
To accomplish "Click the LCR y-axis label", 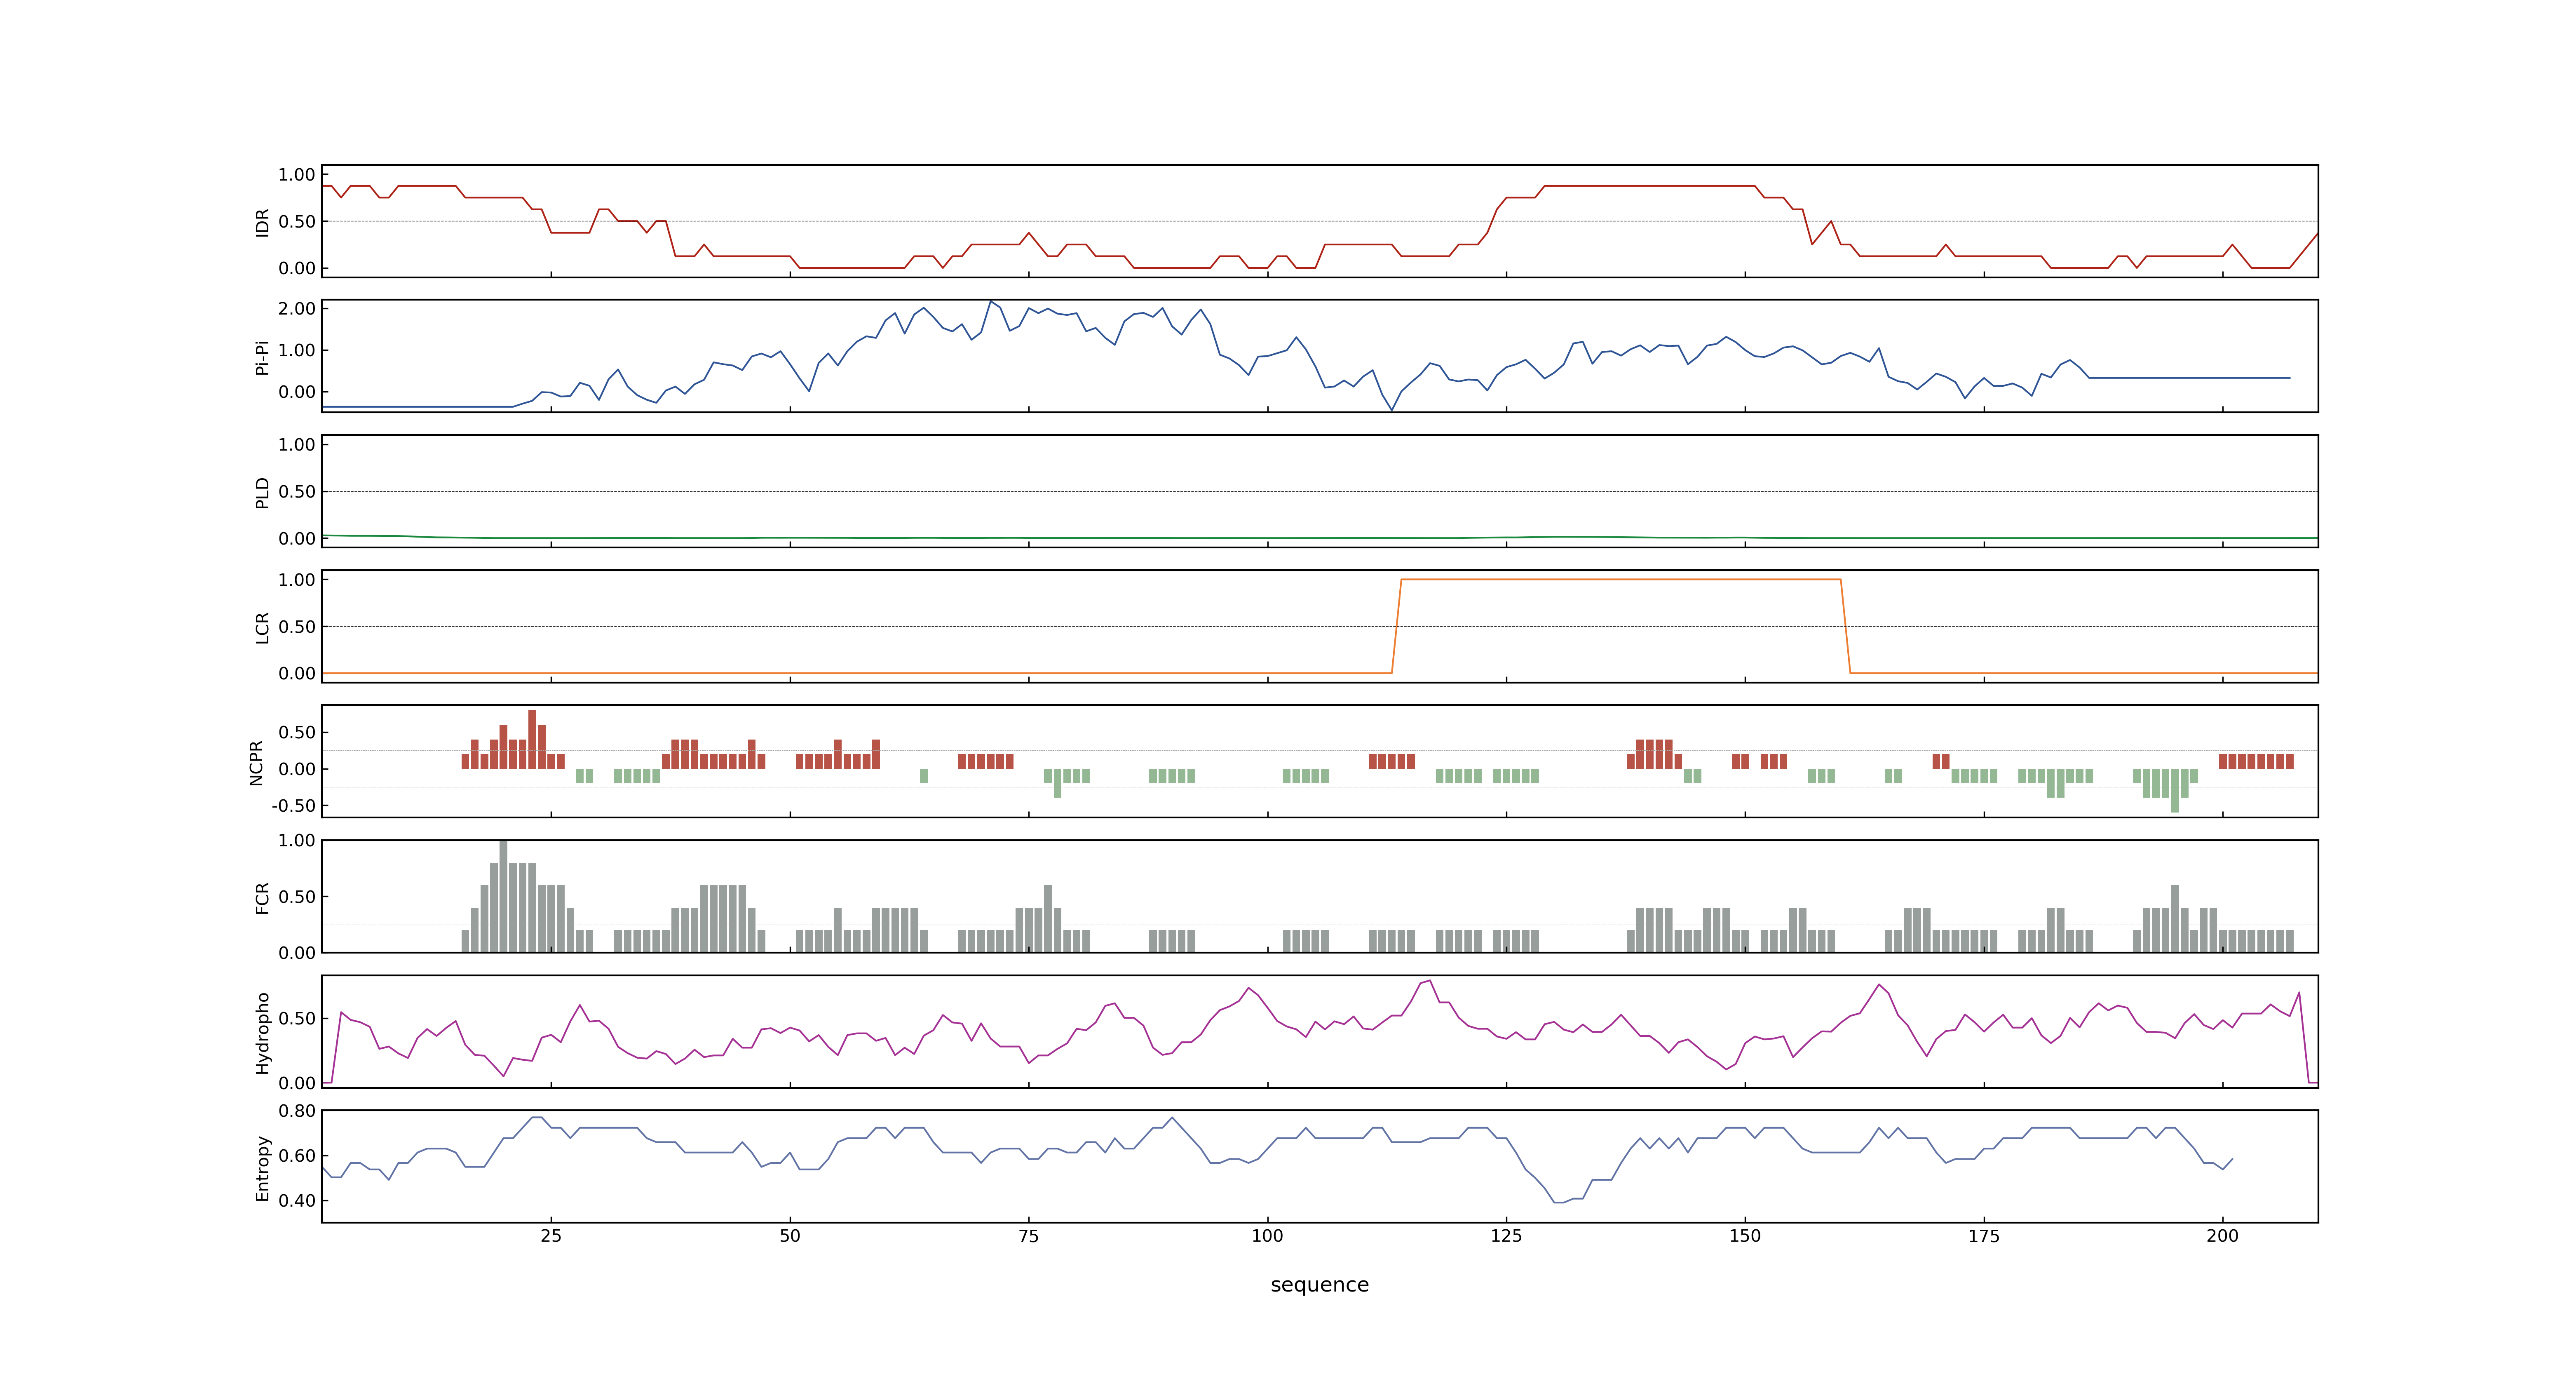I will (263, 627).
